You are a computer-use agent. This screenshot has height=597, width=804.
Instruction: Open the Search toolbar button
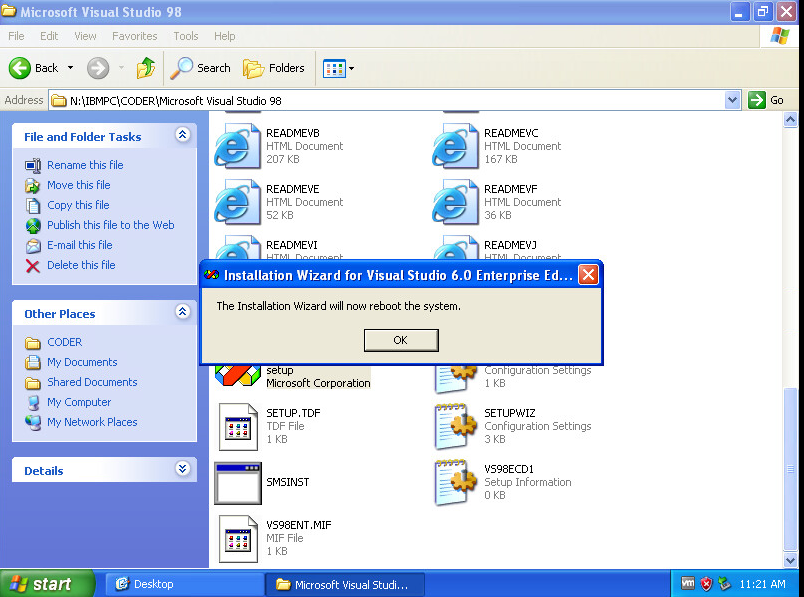201,68
